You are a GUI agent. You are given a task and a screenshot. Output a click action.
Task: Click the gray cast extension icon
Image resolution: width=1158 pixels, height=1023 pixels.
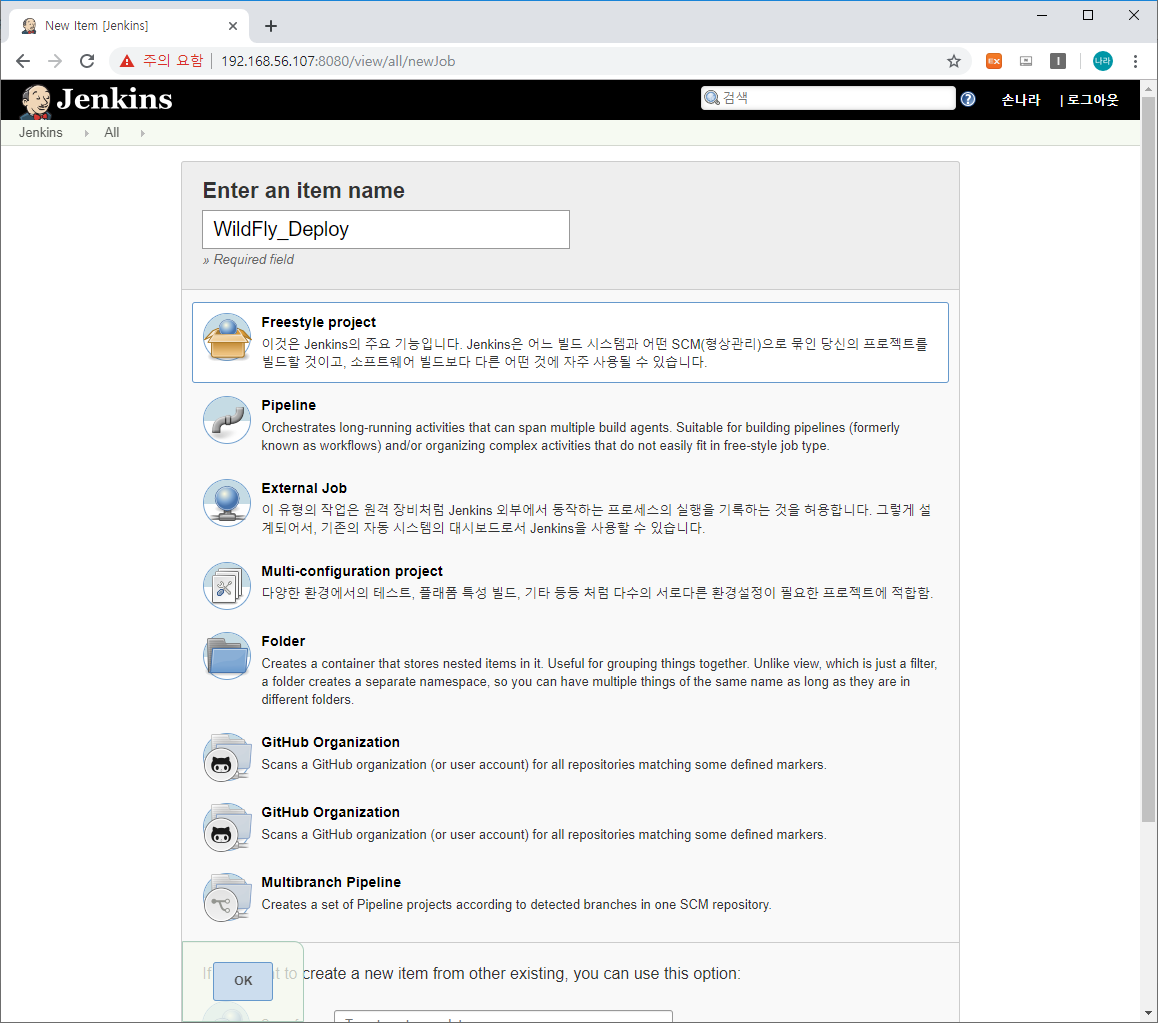pyautogui.click(x=1026, y=61)
